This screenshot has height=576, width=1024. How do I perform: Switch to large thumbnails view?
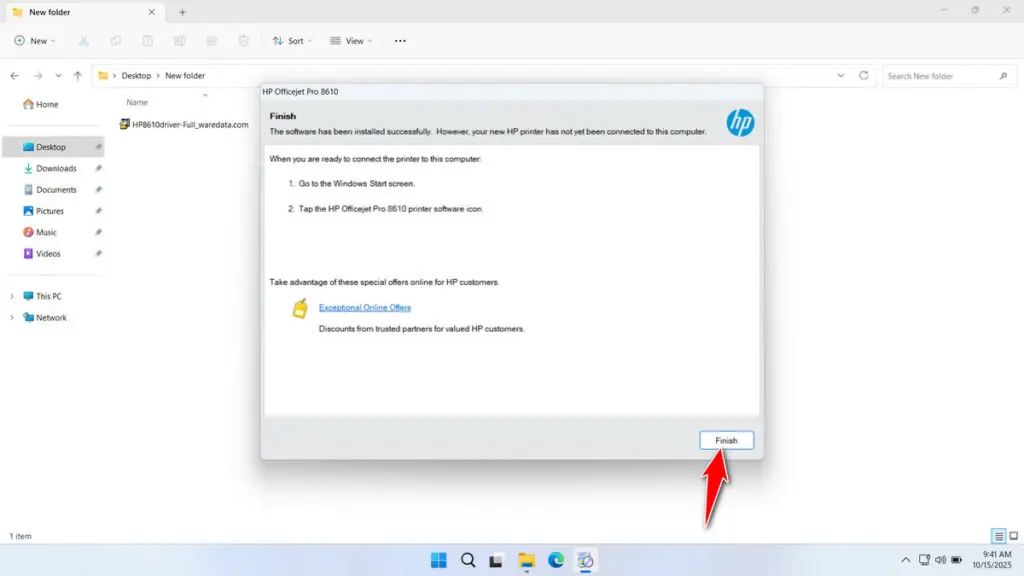[x=1012, y=536]
